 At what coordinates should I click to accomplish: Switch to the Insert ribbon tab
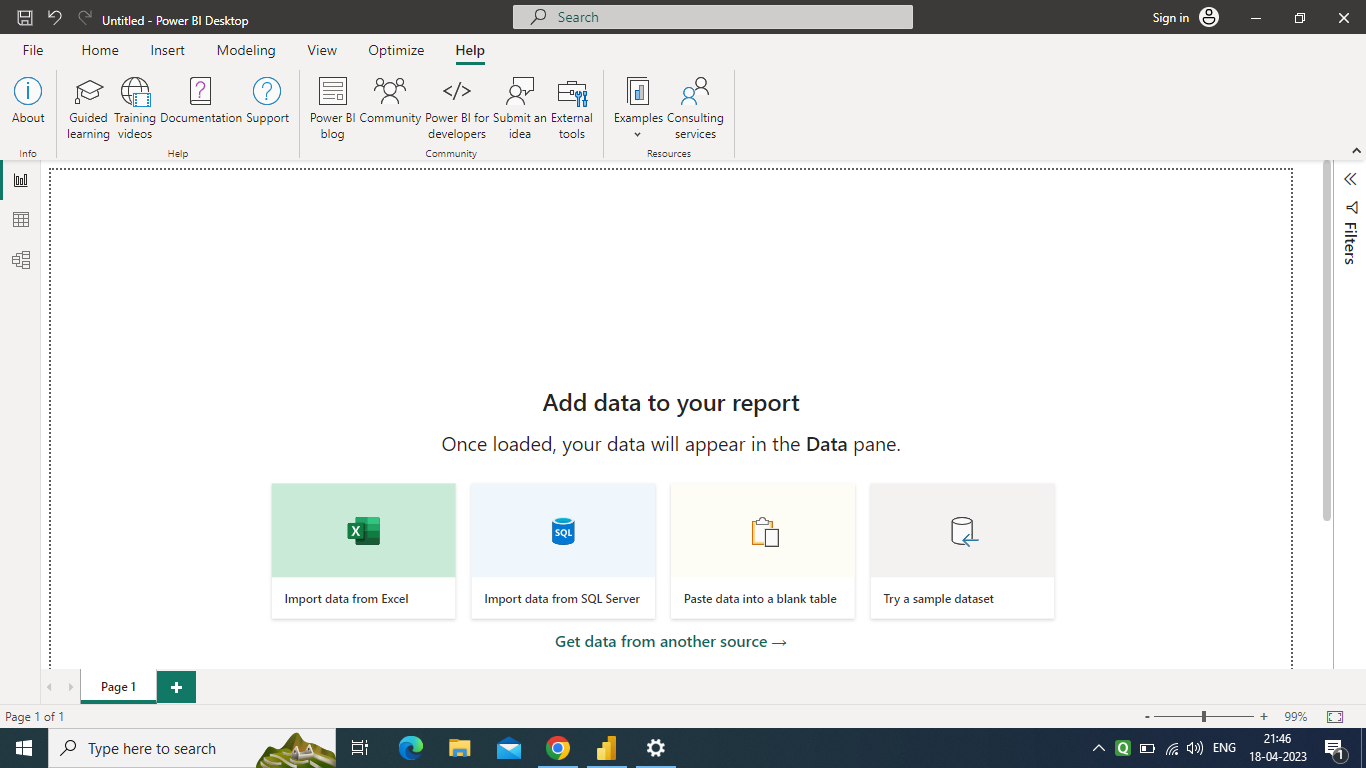[167, 50]
